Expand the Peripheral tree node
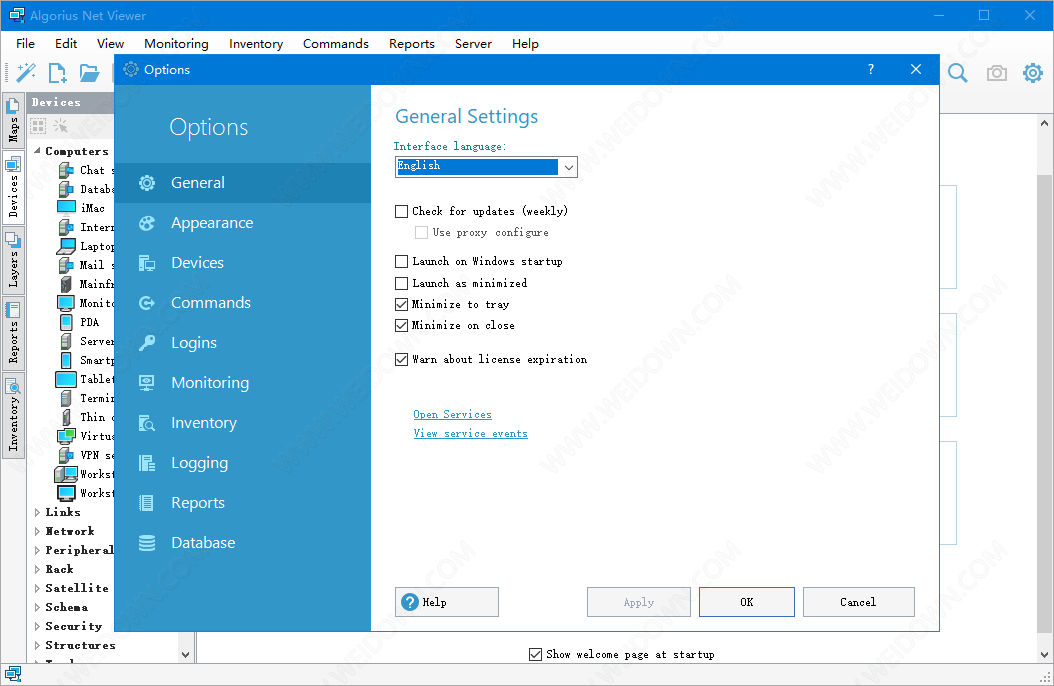The width and height of the screenshot is (1054, 686). click(x=37, y=550)
